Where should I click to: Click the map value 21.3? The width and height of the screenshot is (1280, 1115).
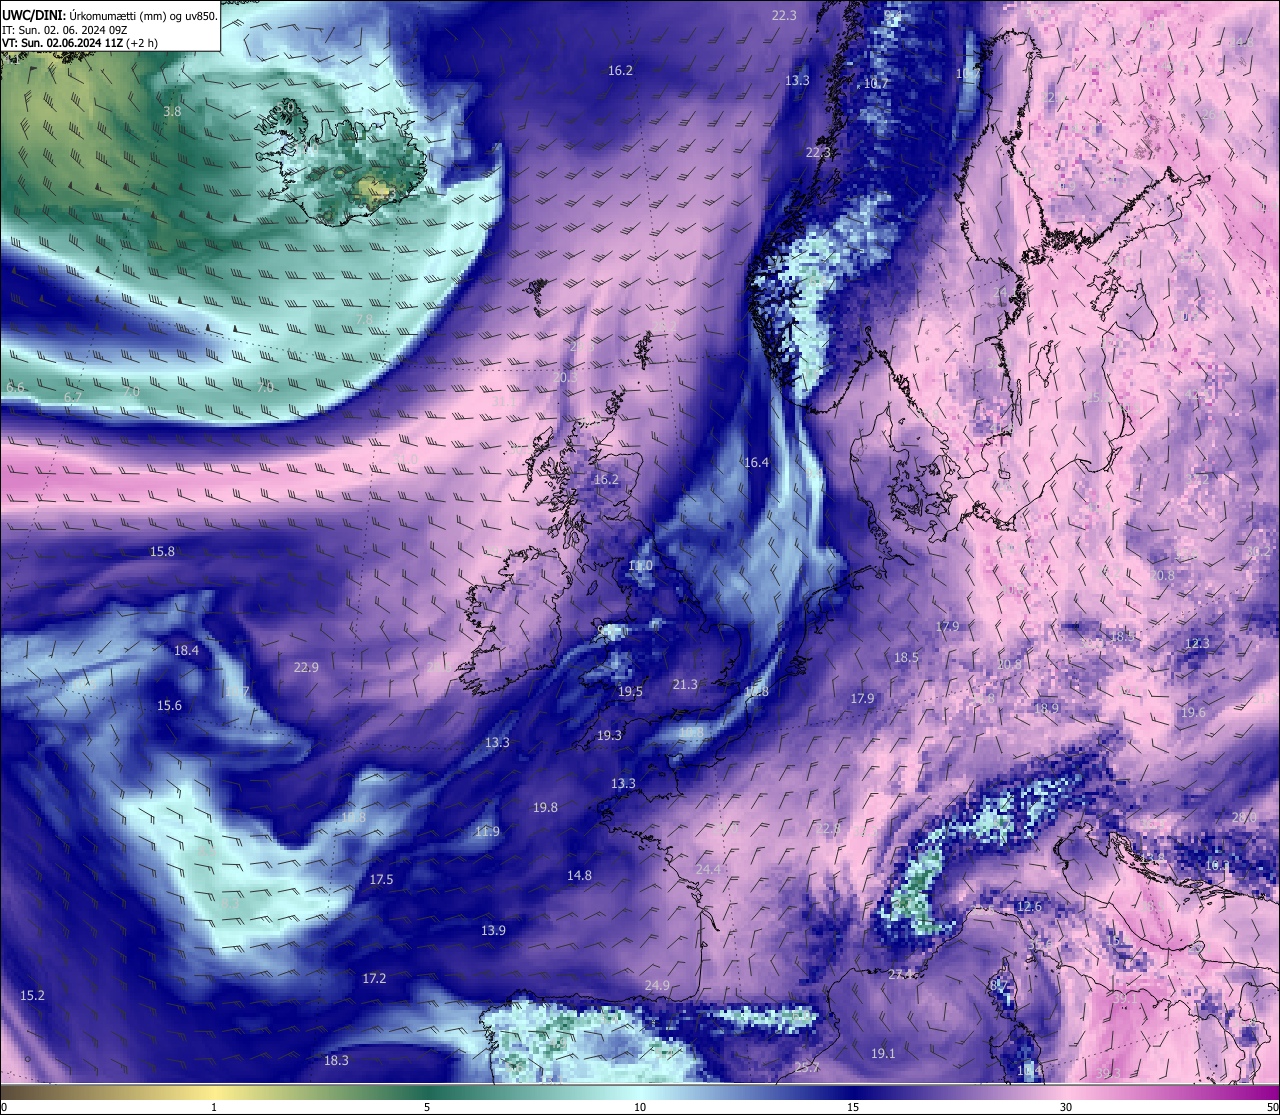[685, 684]
